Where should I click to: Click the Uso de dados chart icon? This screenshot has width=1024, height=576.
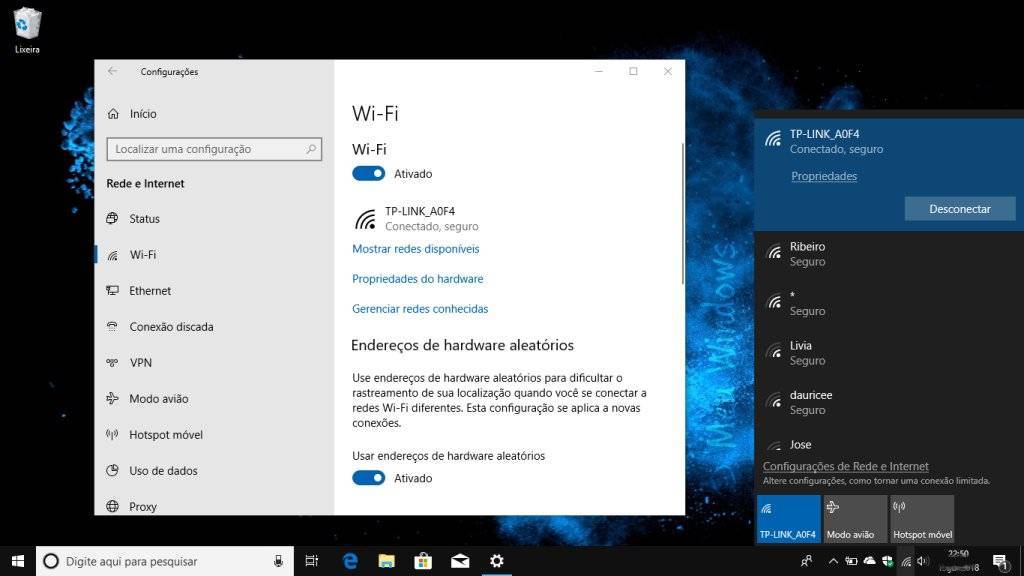tap(112, 470)
